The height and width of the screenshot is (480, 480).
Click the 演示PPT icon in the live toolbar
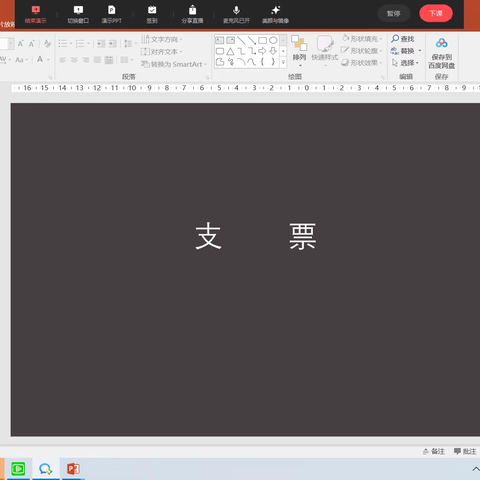click(x=112, y=10)
